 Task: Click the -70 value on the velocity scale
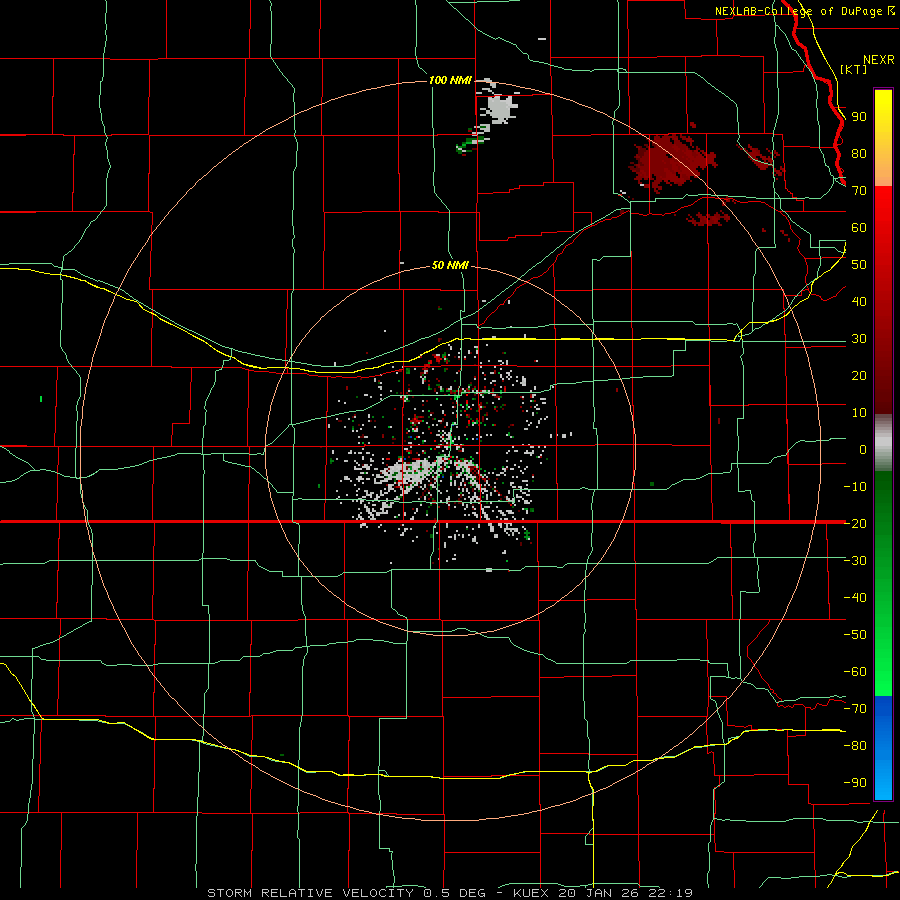(x=855, y=708)
